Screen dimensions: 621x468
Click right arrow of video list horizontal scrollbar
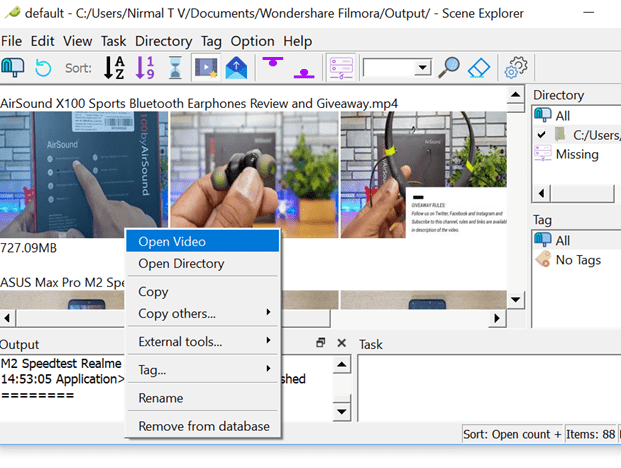coord(497,318)
